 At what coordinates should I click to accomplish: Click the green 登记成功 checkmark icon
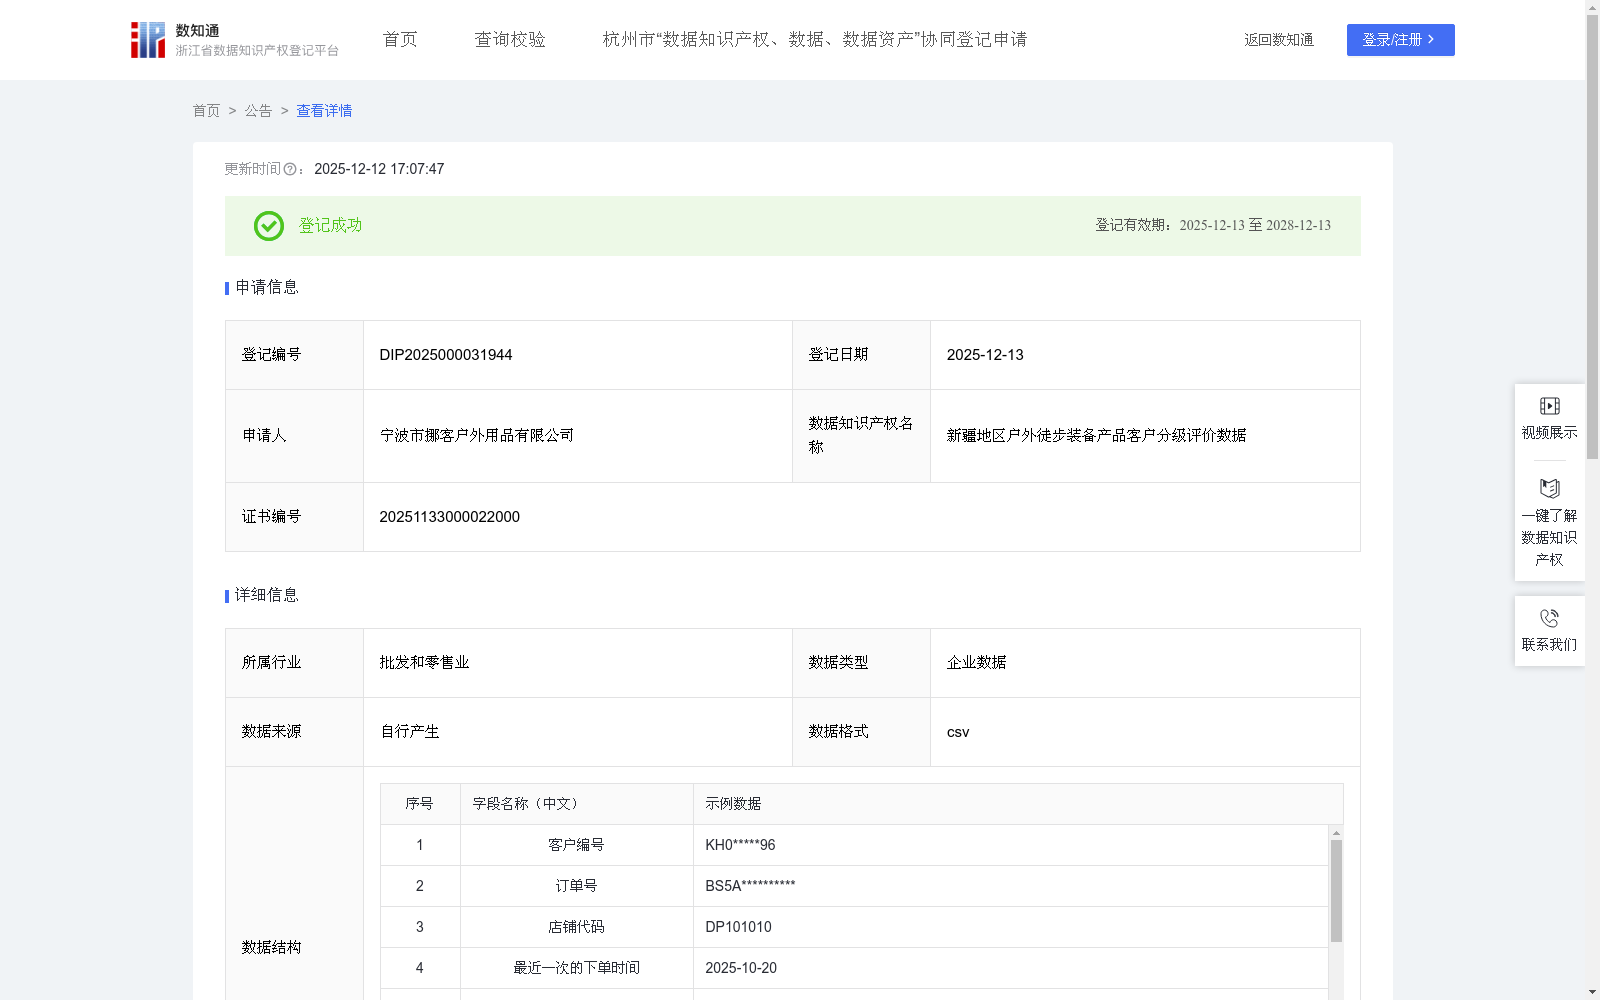(269, 226)
